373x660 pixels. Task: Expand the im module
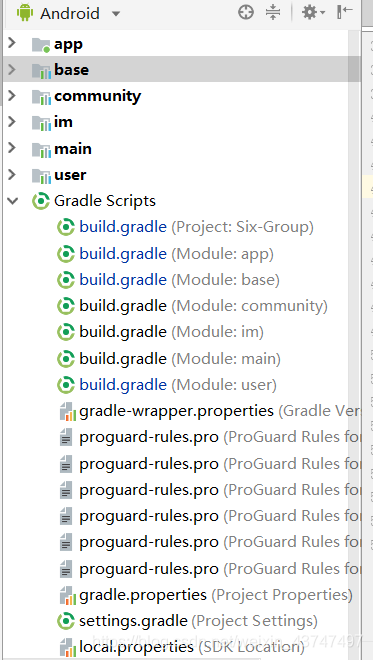pyautogui.click(x=12, y=122)
